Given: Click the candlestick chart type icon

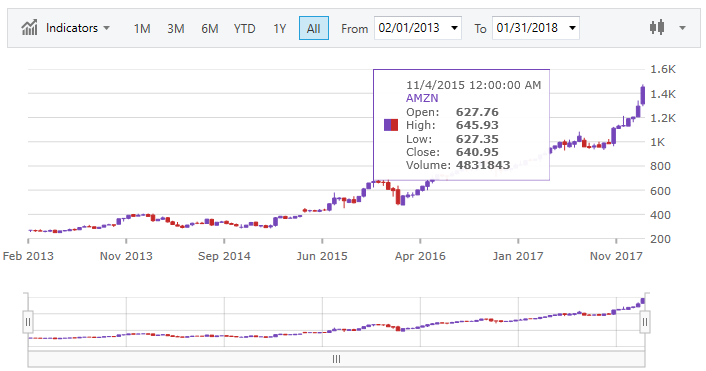Looking at the screenshot, I should (x=657, y=28).
